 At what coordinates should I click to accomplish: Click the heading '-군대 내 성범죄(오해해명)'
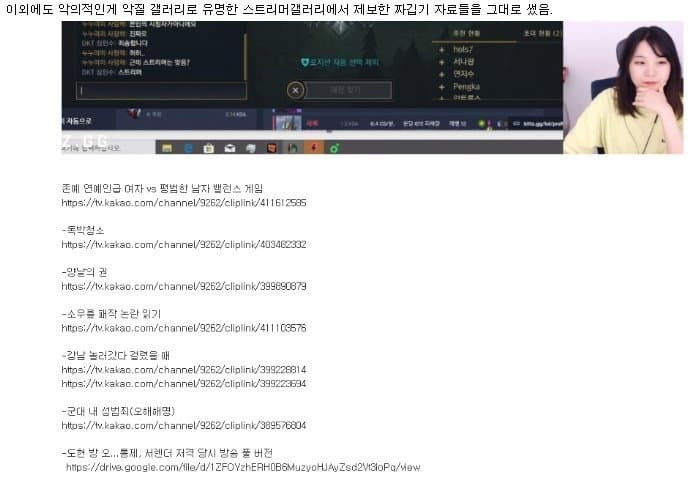[118, 411]
